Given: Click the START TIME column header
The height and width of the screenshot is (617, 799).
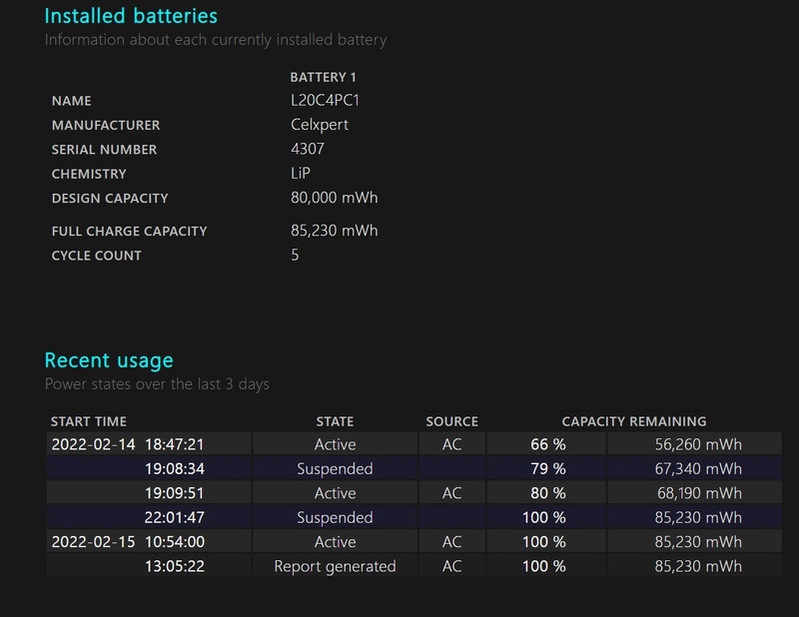Looking at the screenshot, I should [89, 421].
